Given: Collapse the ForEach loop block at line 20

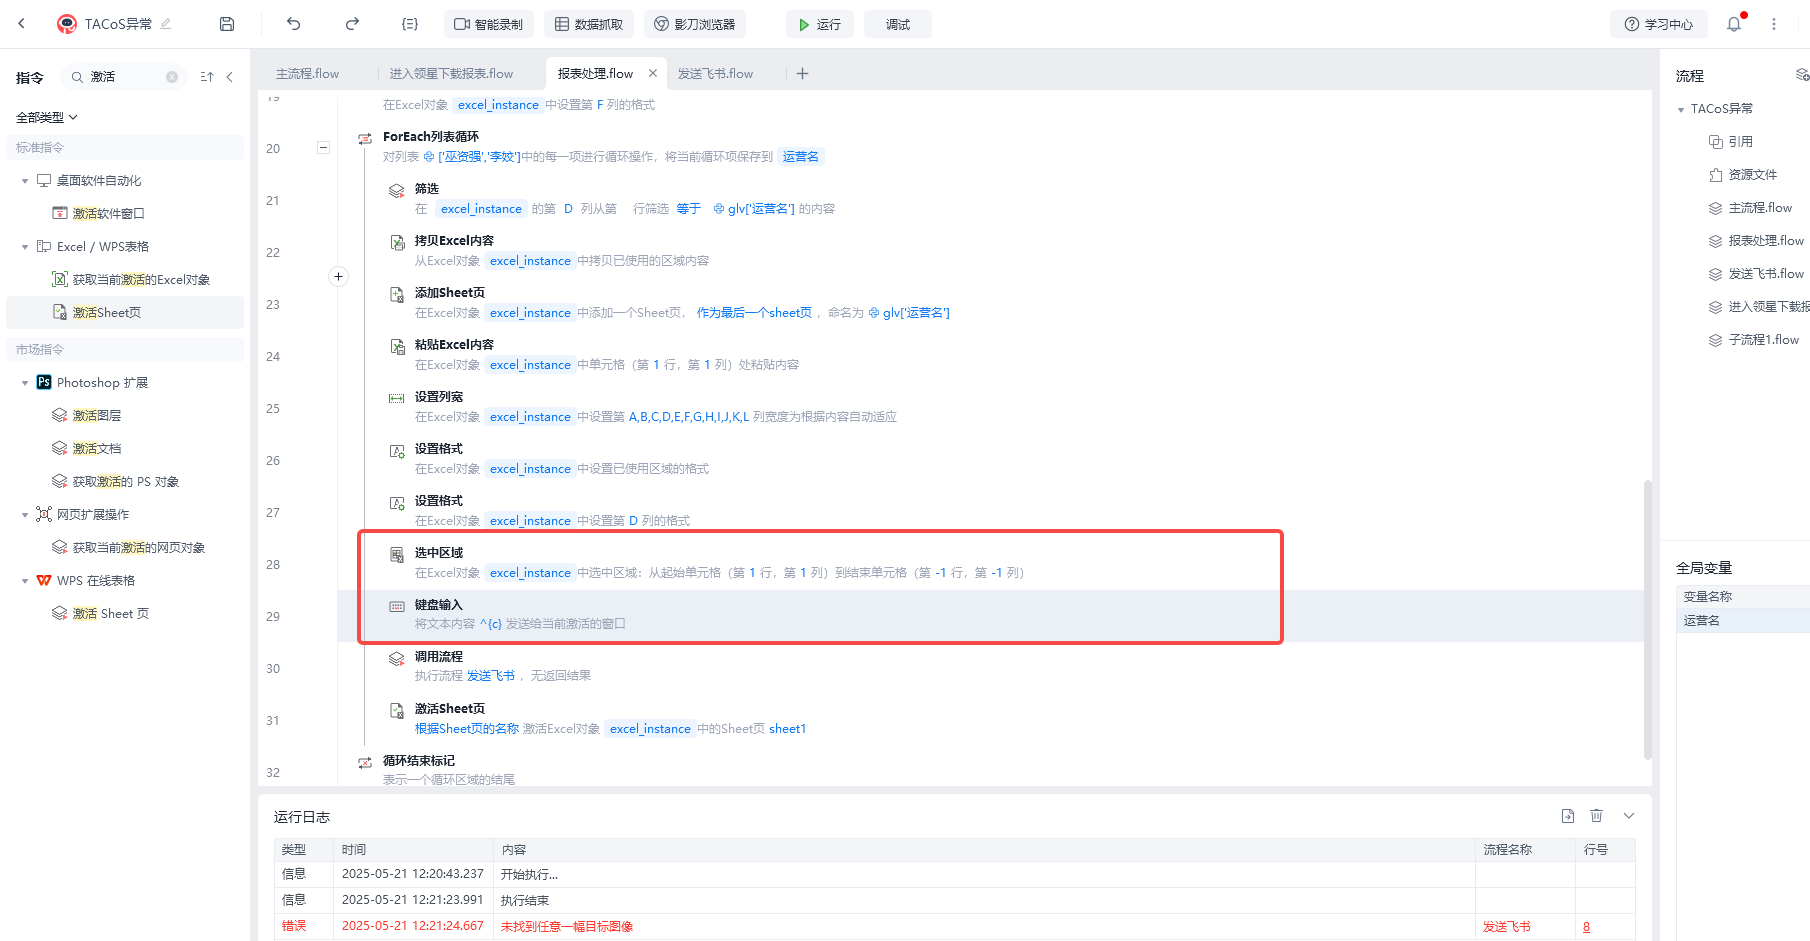Looking at the screenshot, I should tap(323, 148).
